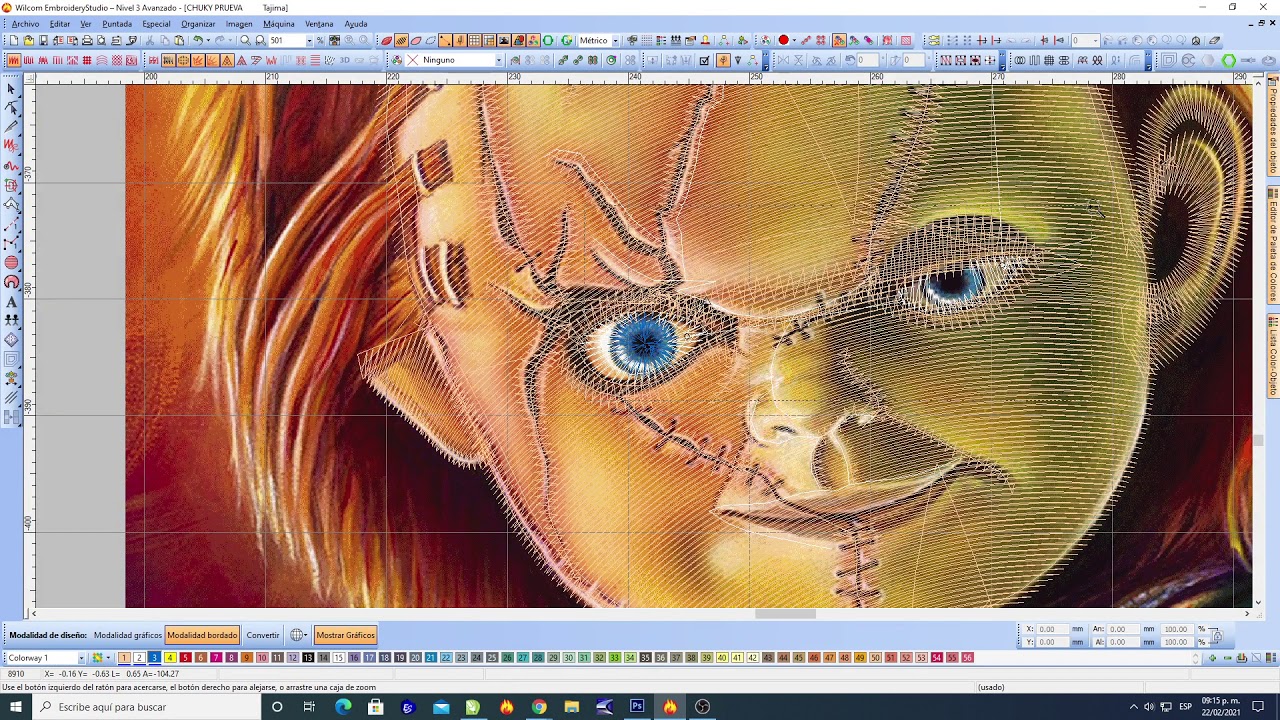Click the Copy icon in toolbar

(164, 40)
